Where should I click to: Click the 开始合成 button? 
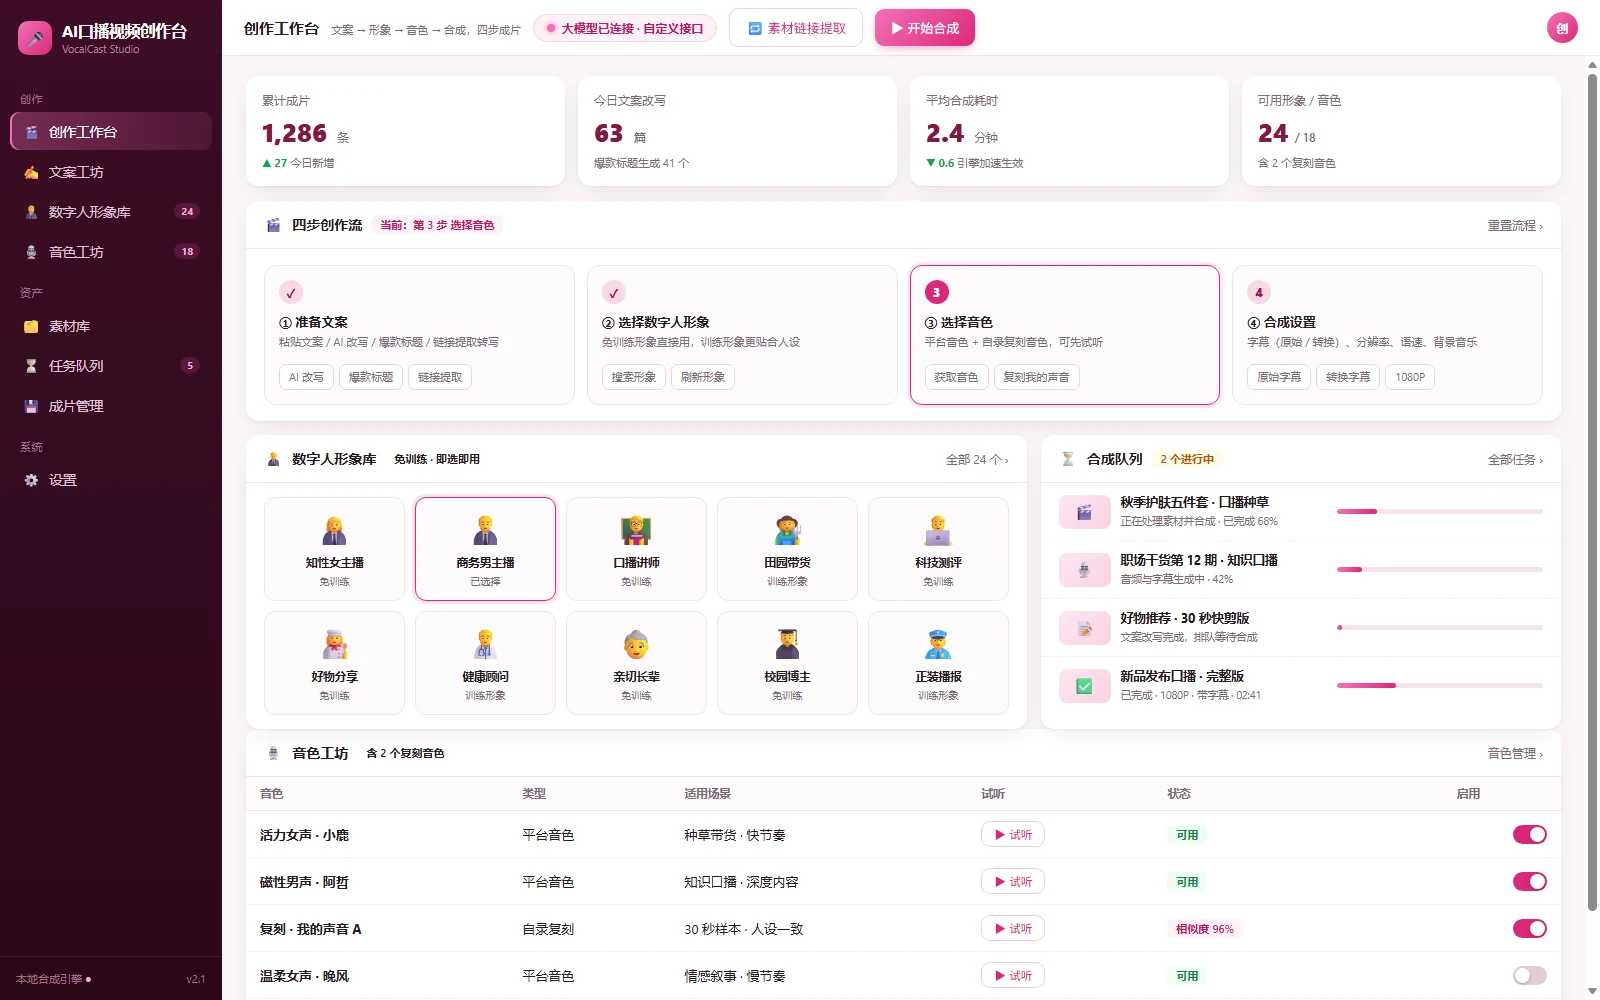click(925, 28)
